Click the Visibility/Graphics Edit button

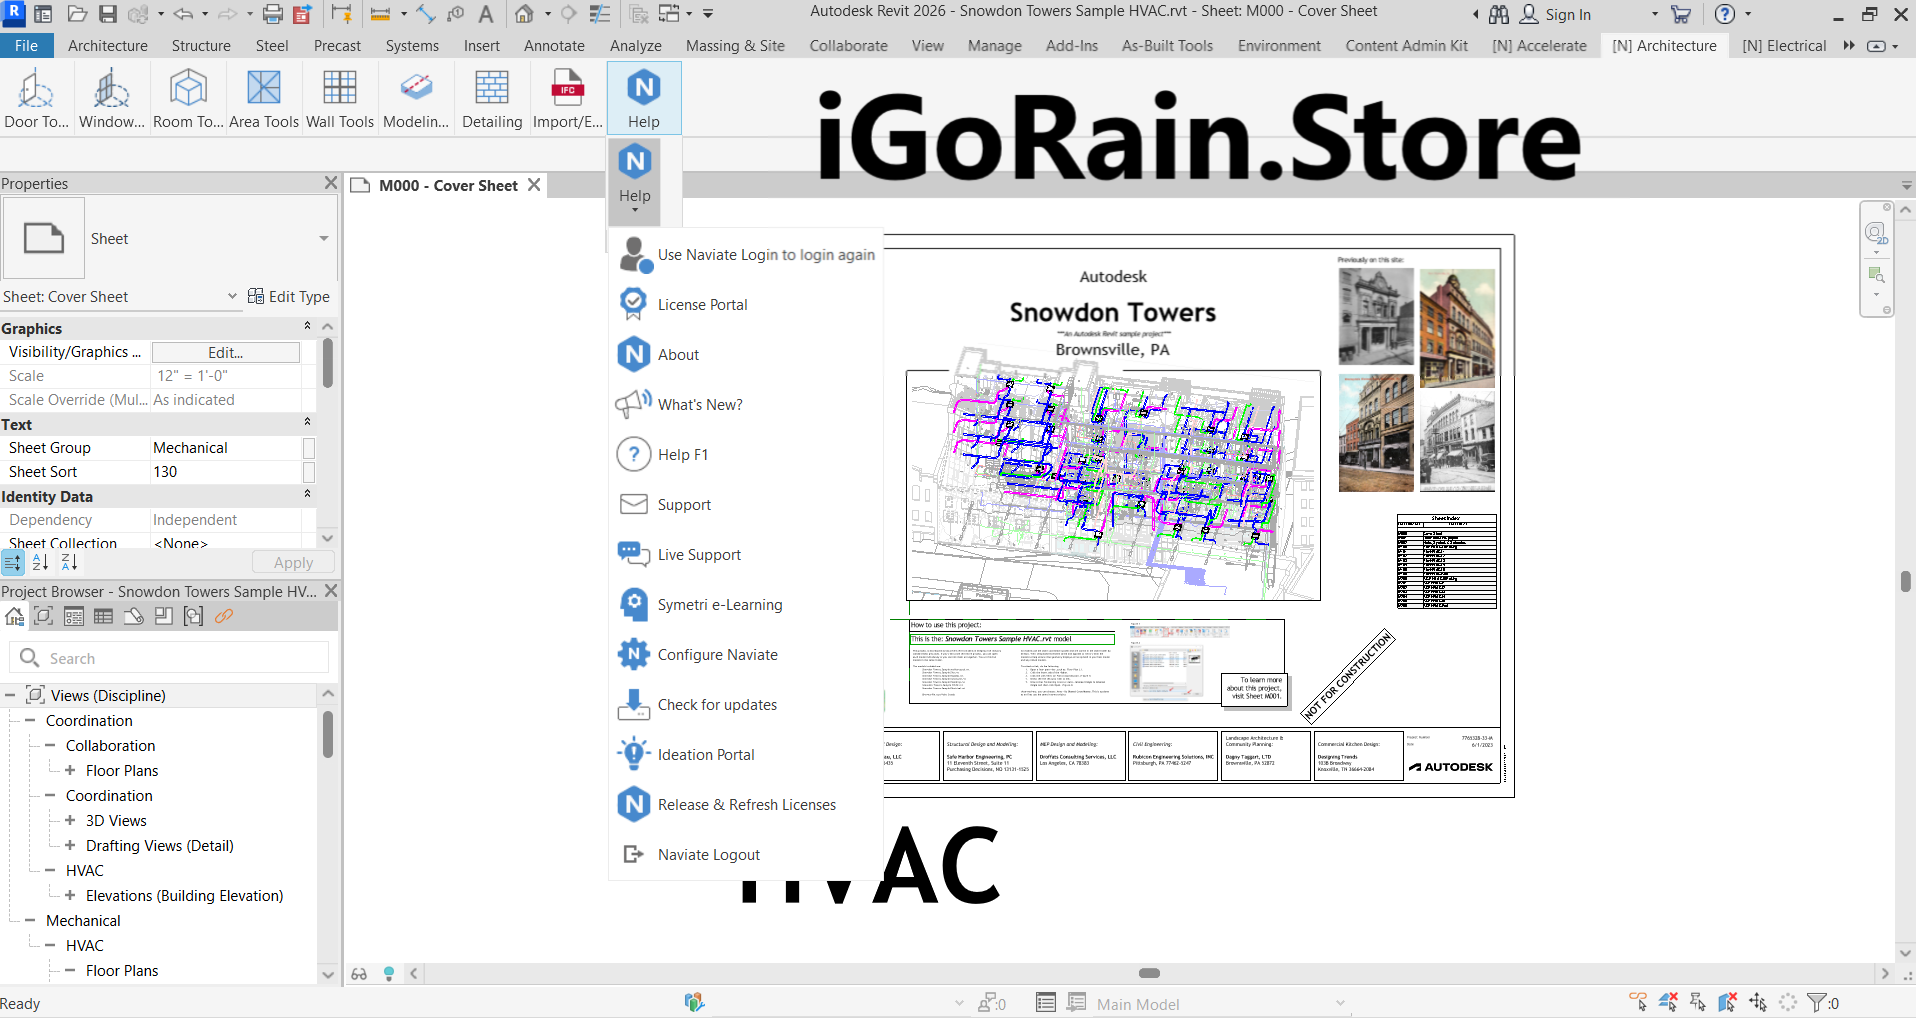point(225,352)
